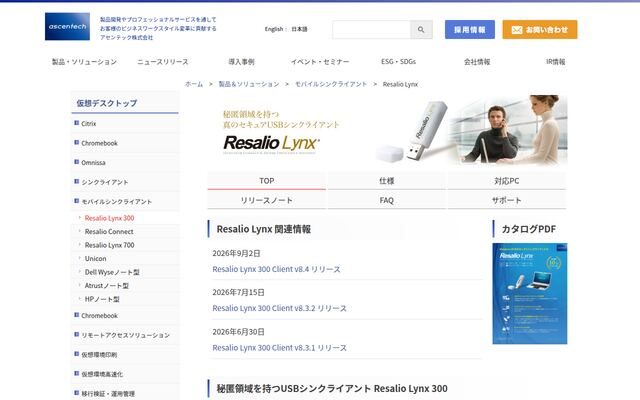This screenshot has height=400, width=640.
Task: Click the ascentech logo
Action: coord(67,27)
